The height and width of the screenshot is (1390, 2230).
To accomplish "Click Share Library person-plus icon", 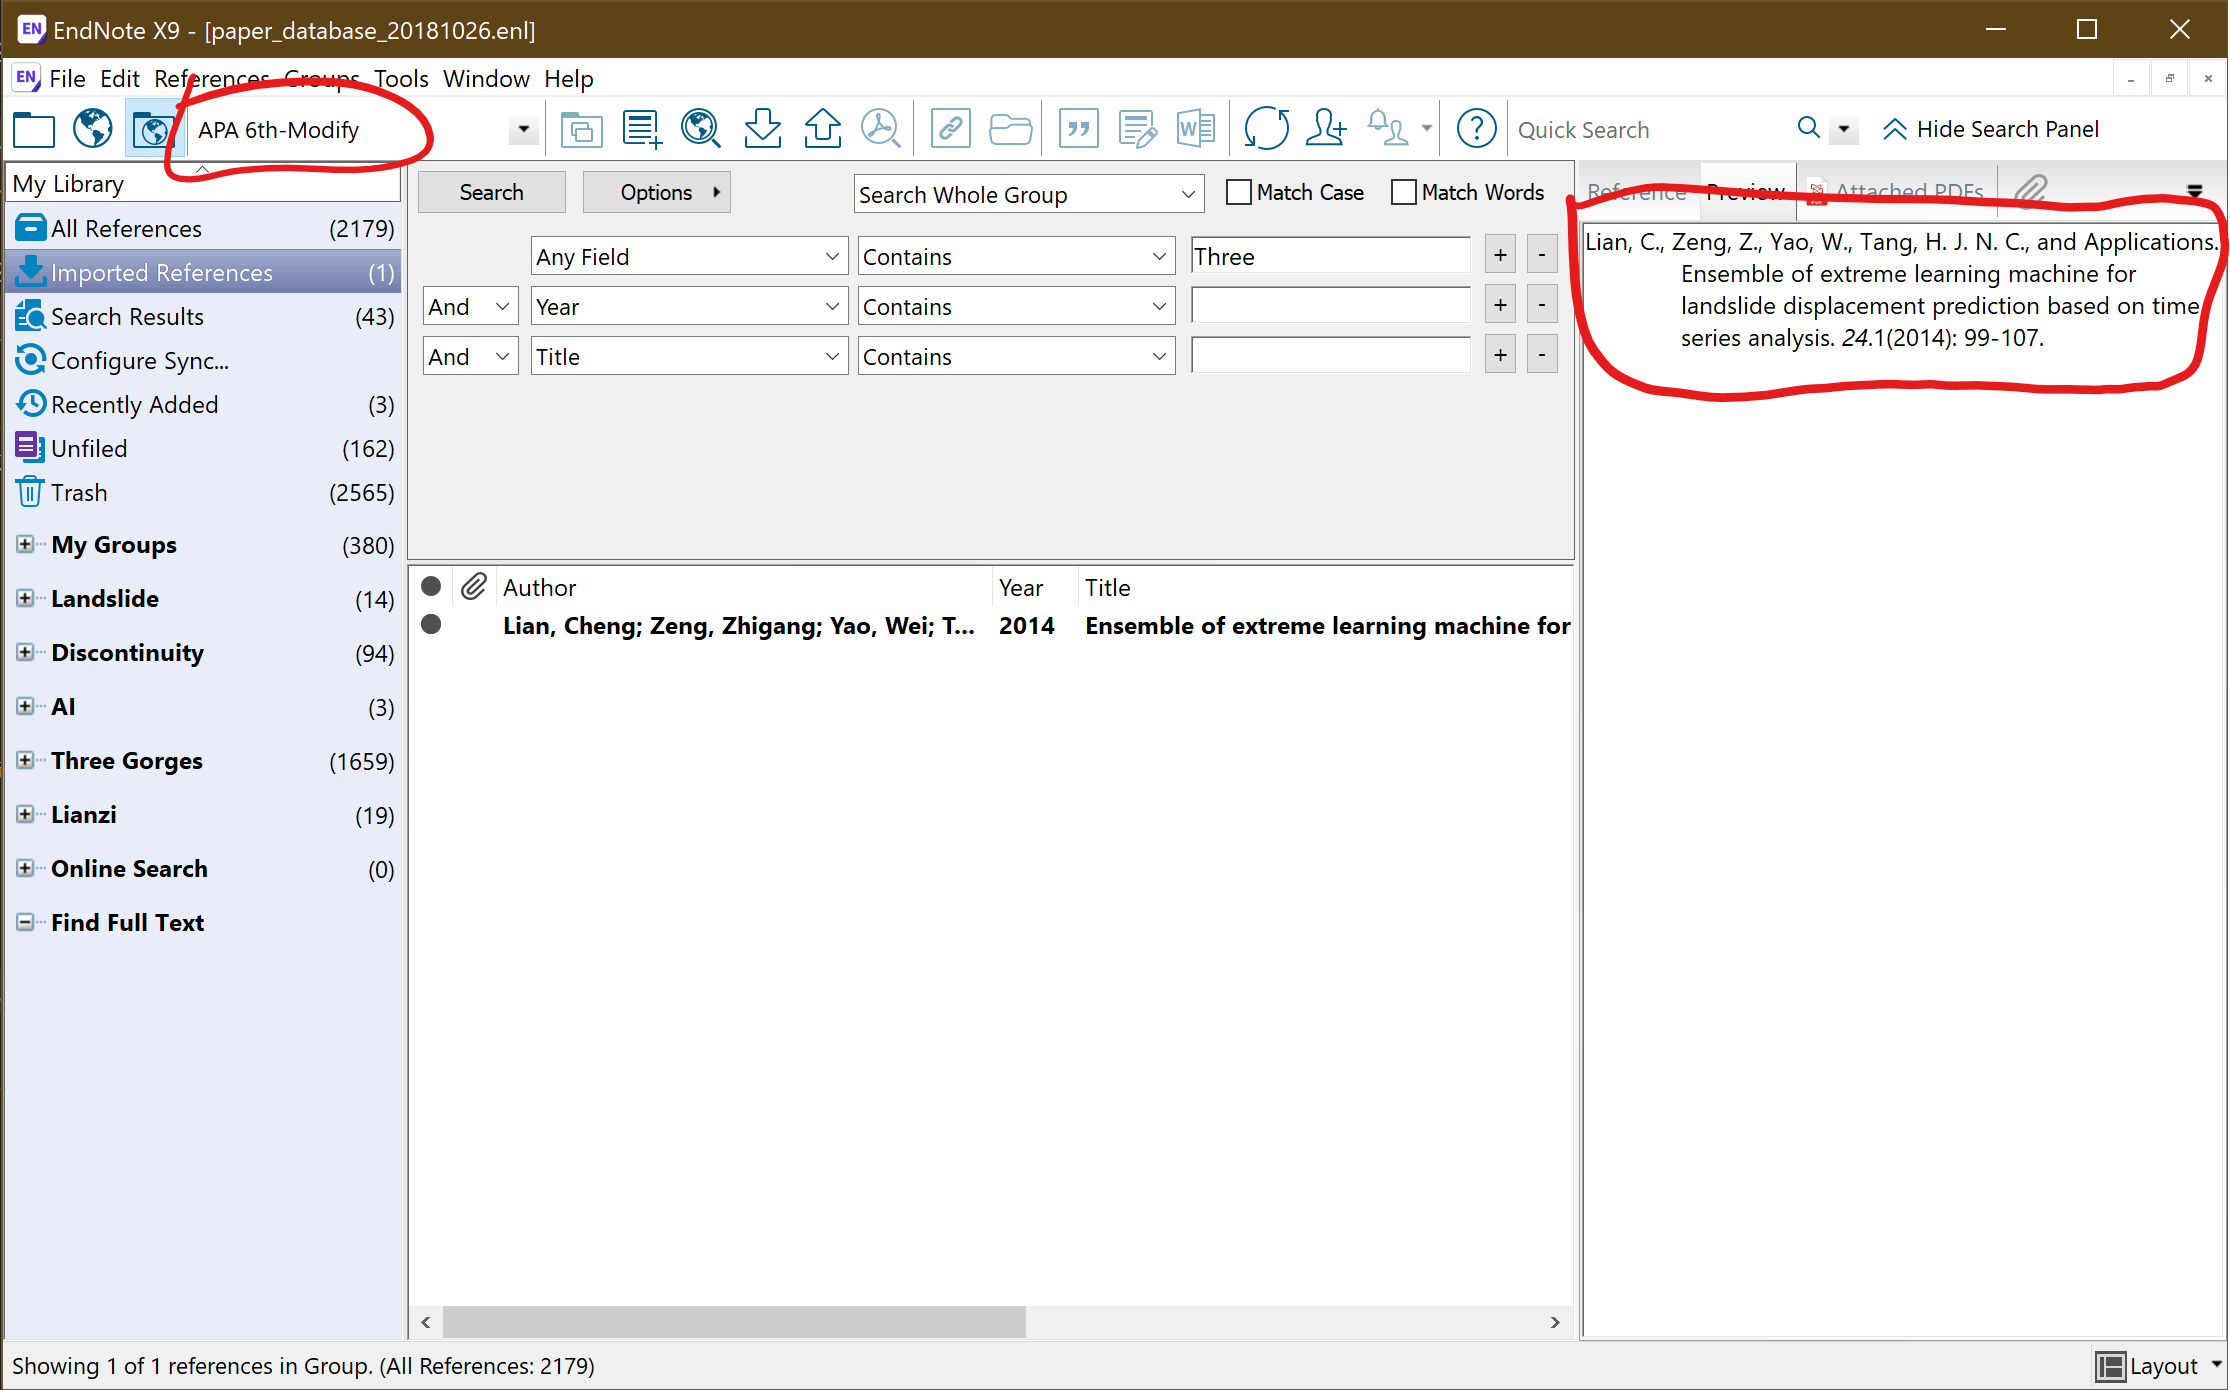I will (1326, 129).
